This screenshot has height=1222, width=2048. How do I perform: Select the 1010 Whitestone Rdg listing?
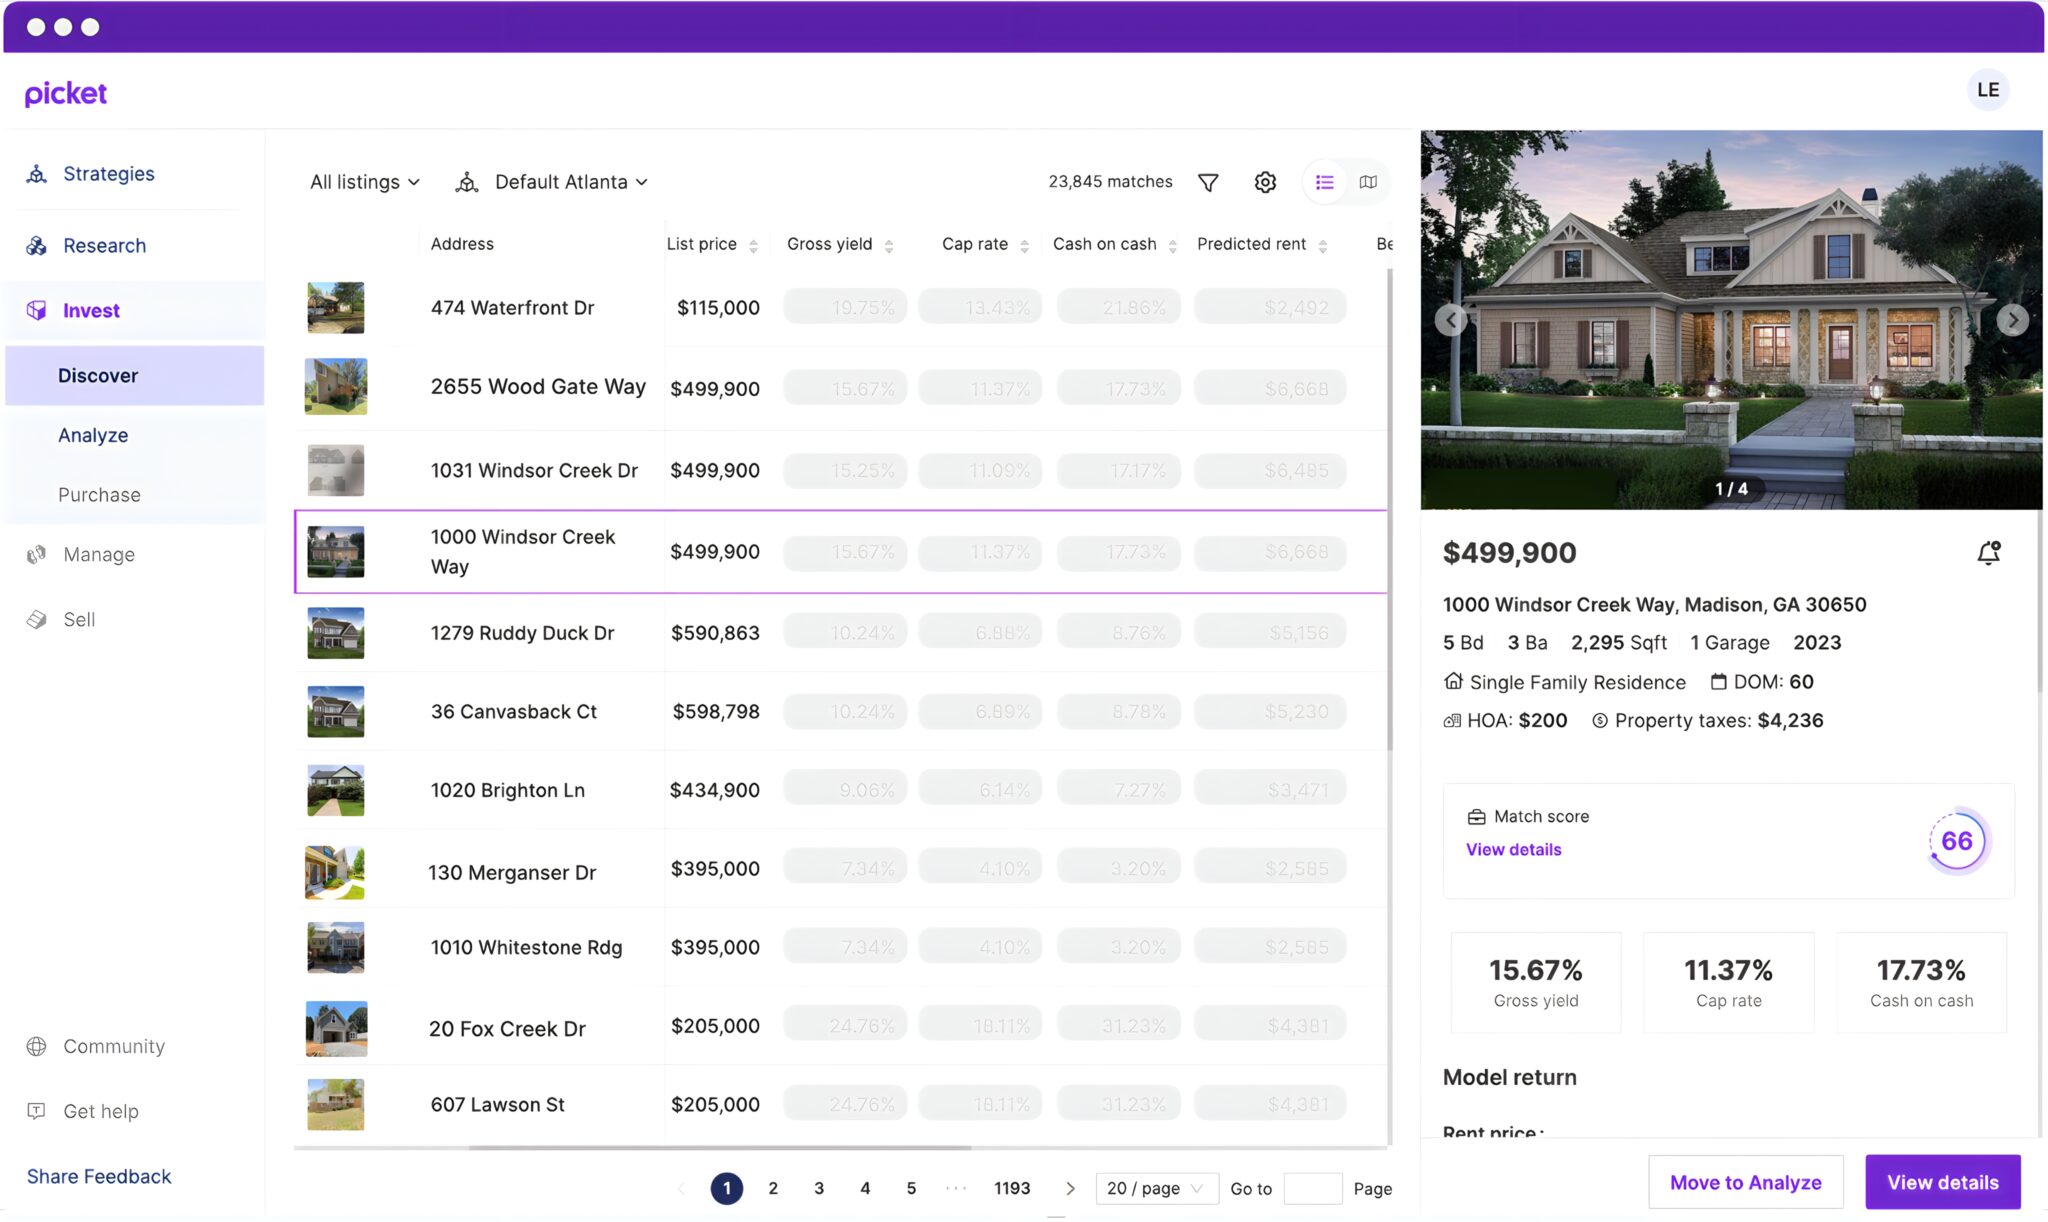click(841, 947)
